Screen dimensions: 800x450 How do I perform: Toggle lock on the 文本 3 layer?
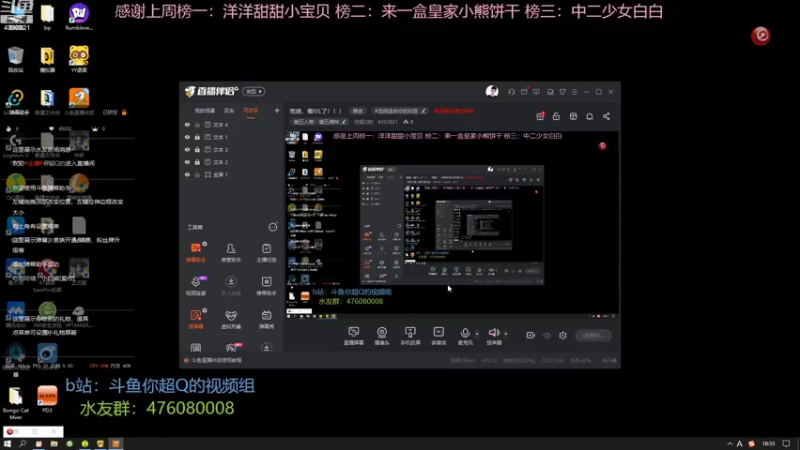[197, 149]
